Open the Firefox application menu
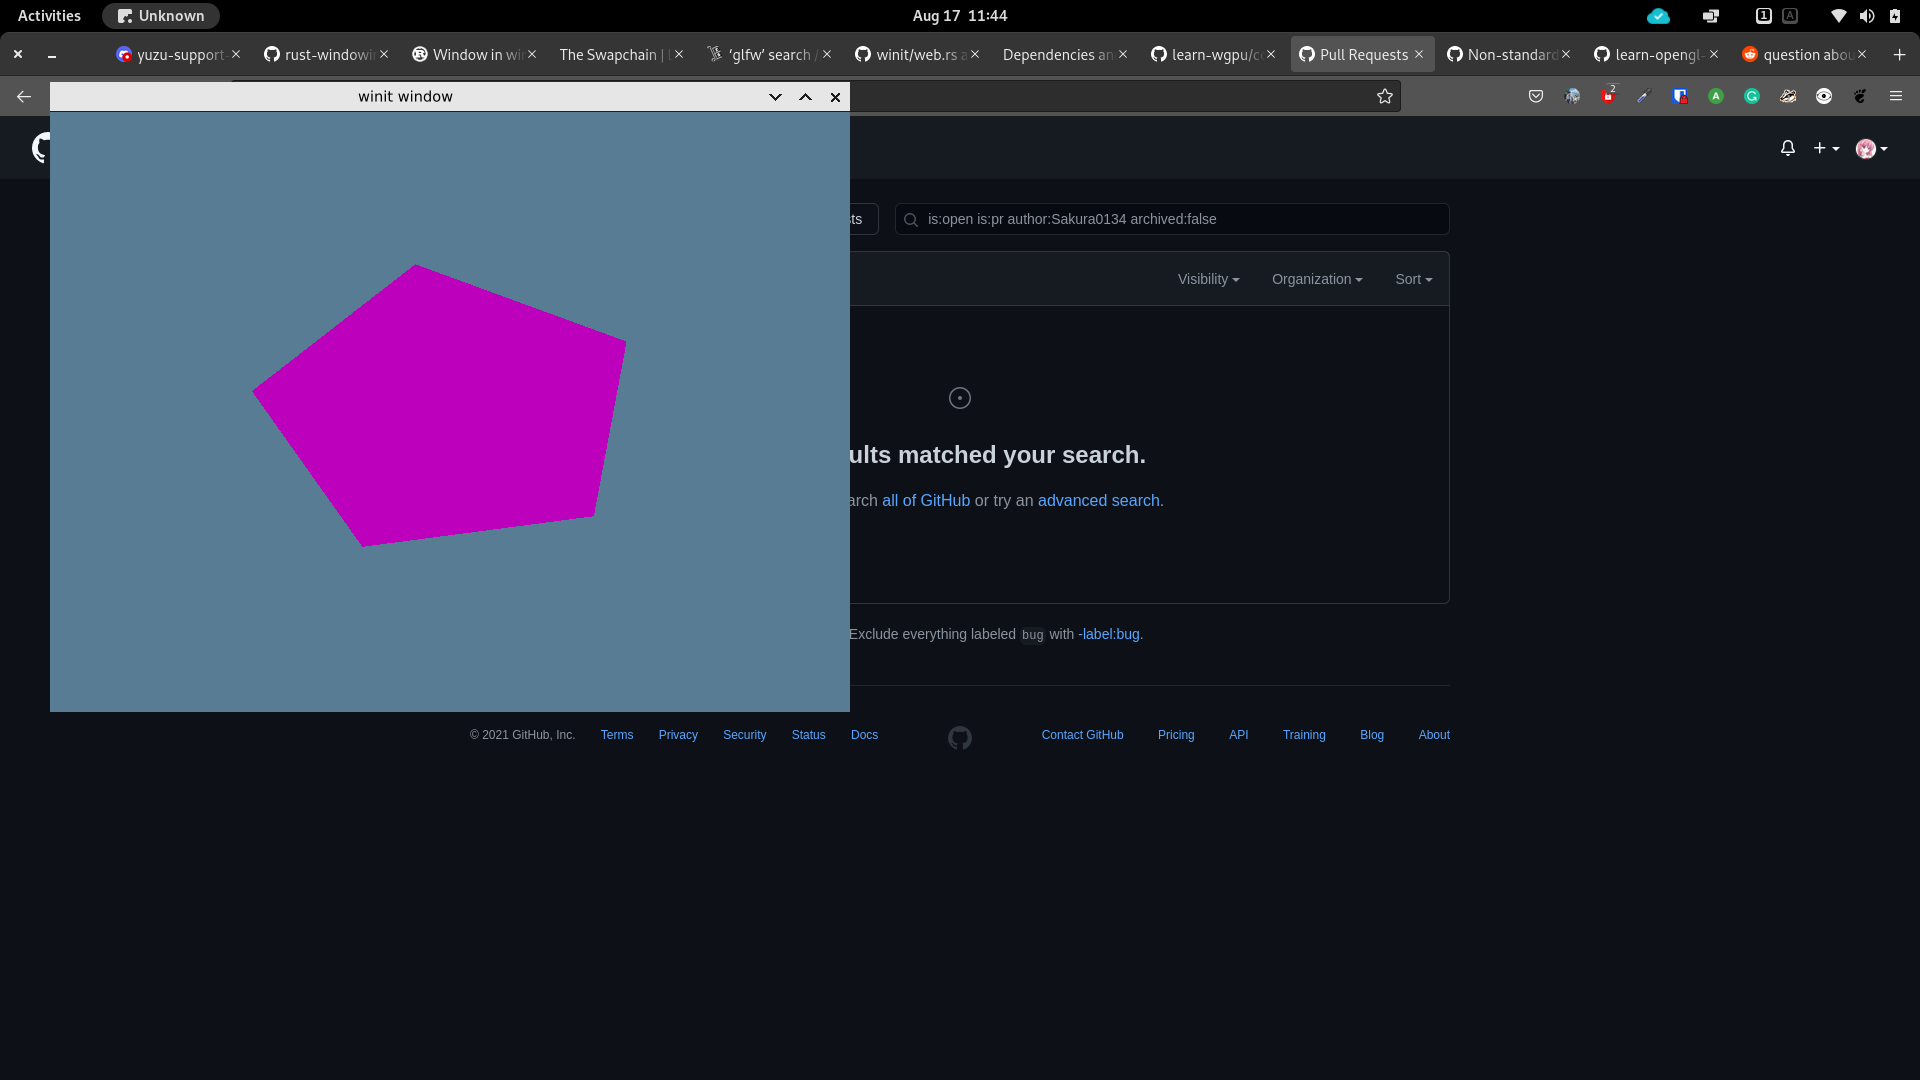This screenshot has height=1080, width=1920. 1895,95
